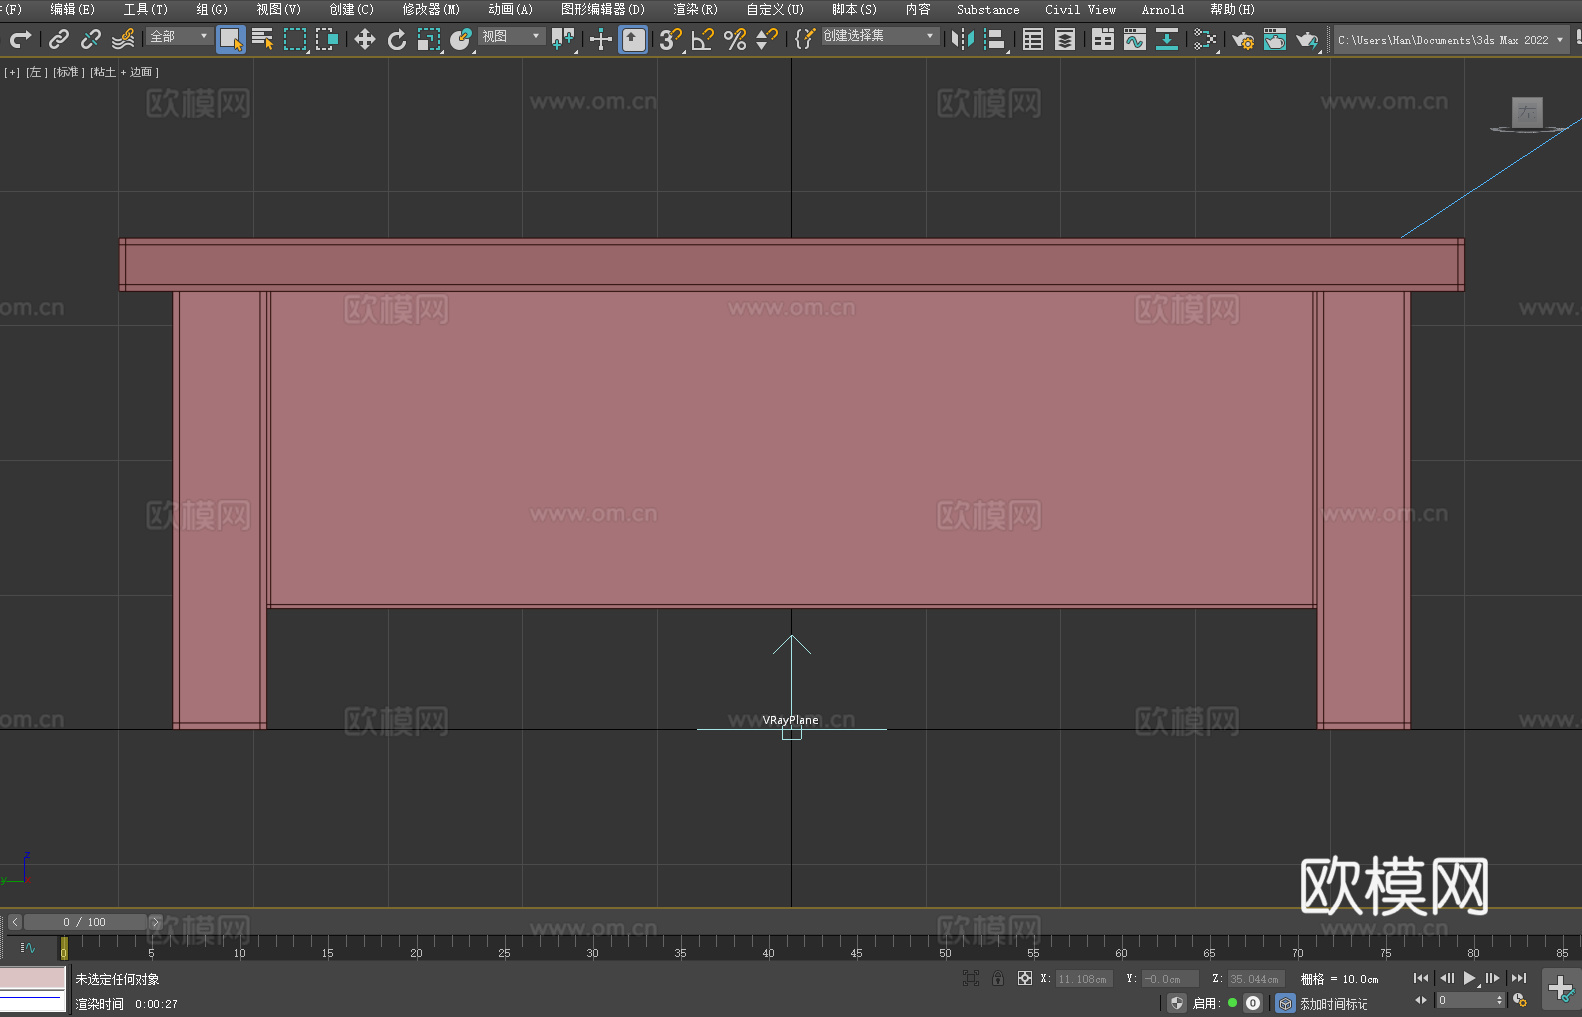Play the animation
Viewport: 1582px width, 1017px height.
pos(1469,978)
